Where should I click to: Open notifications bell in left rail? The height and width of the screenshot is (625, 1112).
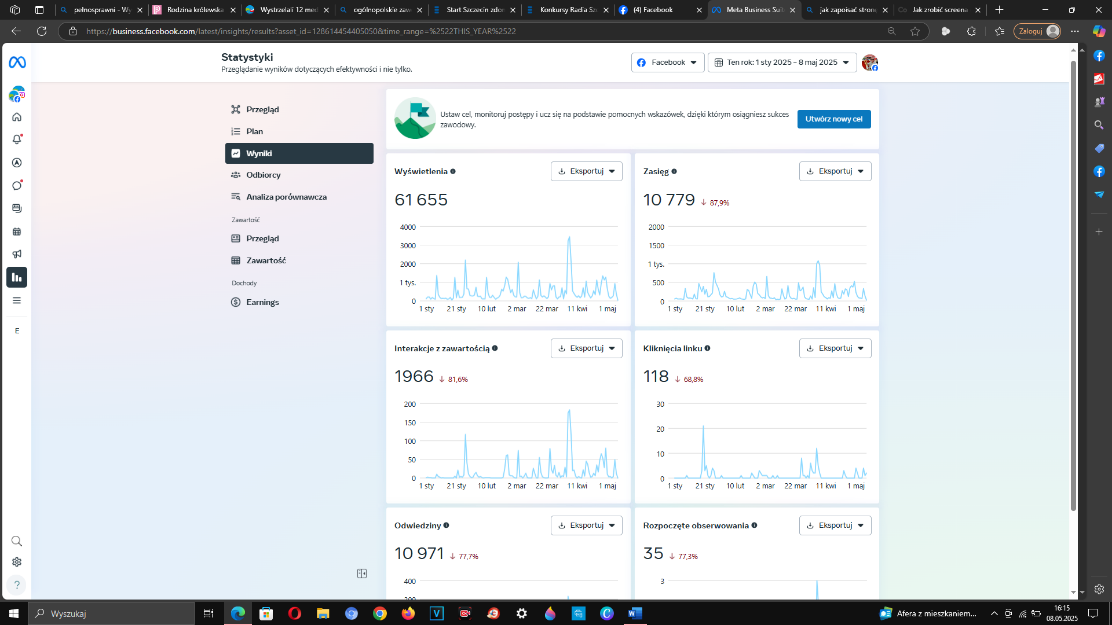17,140
